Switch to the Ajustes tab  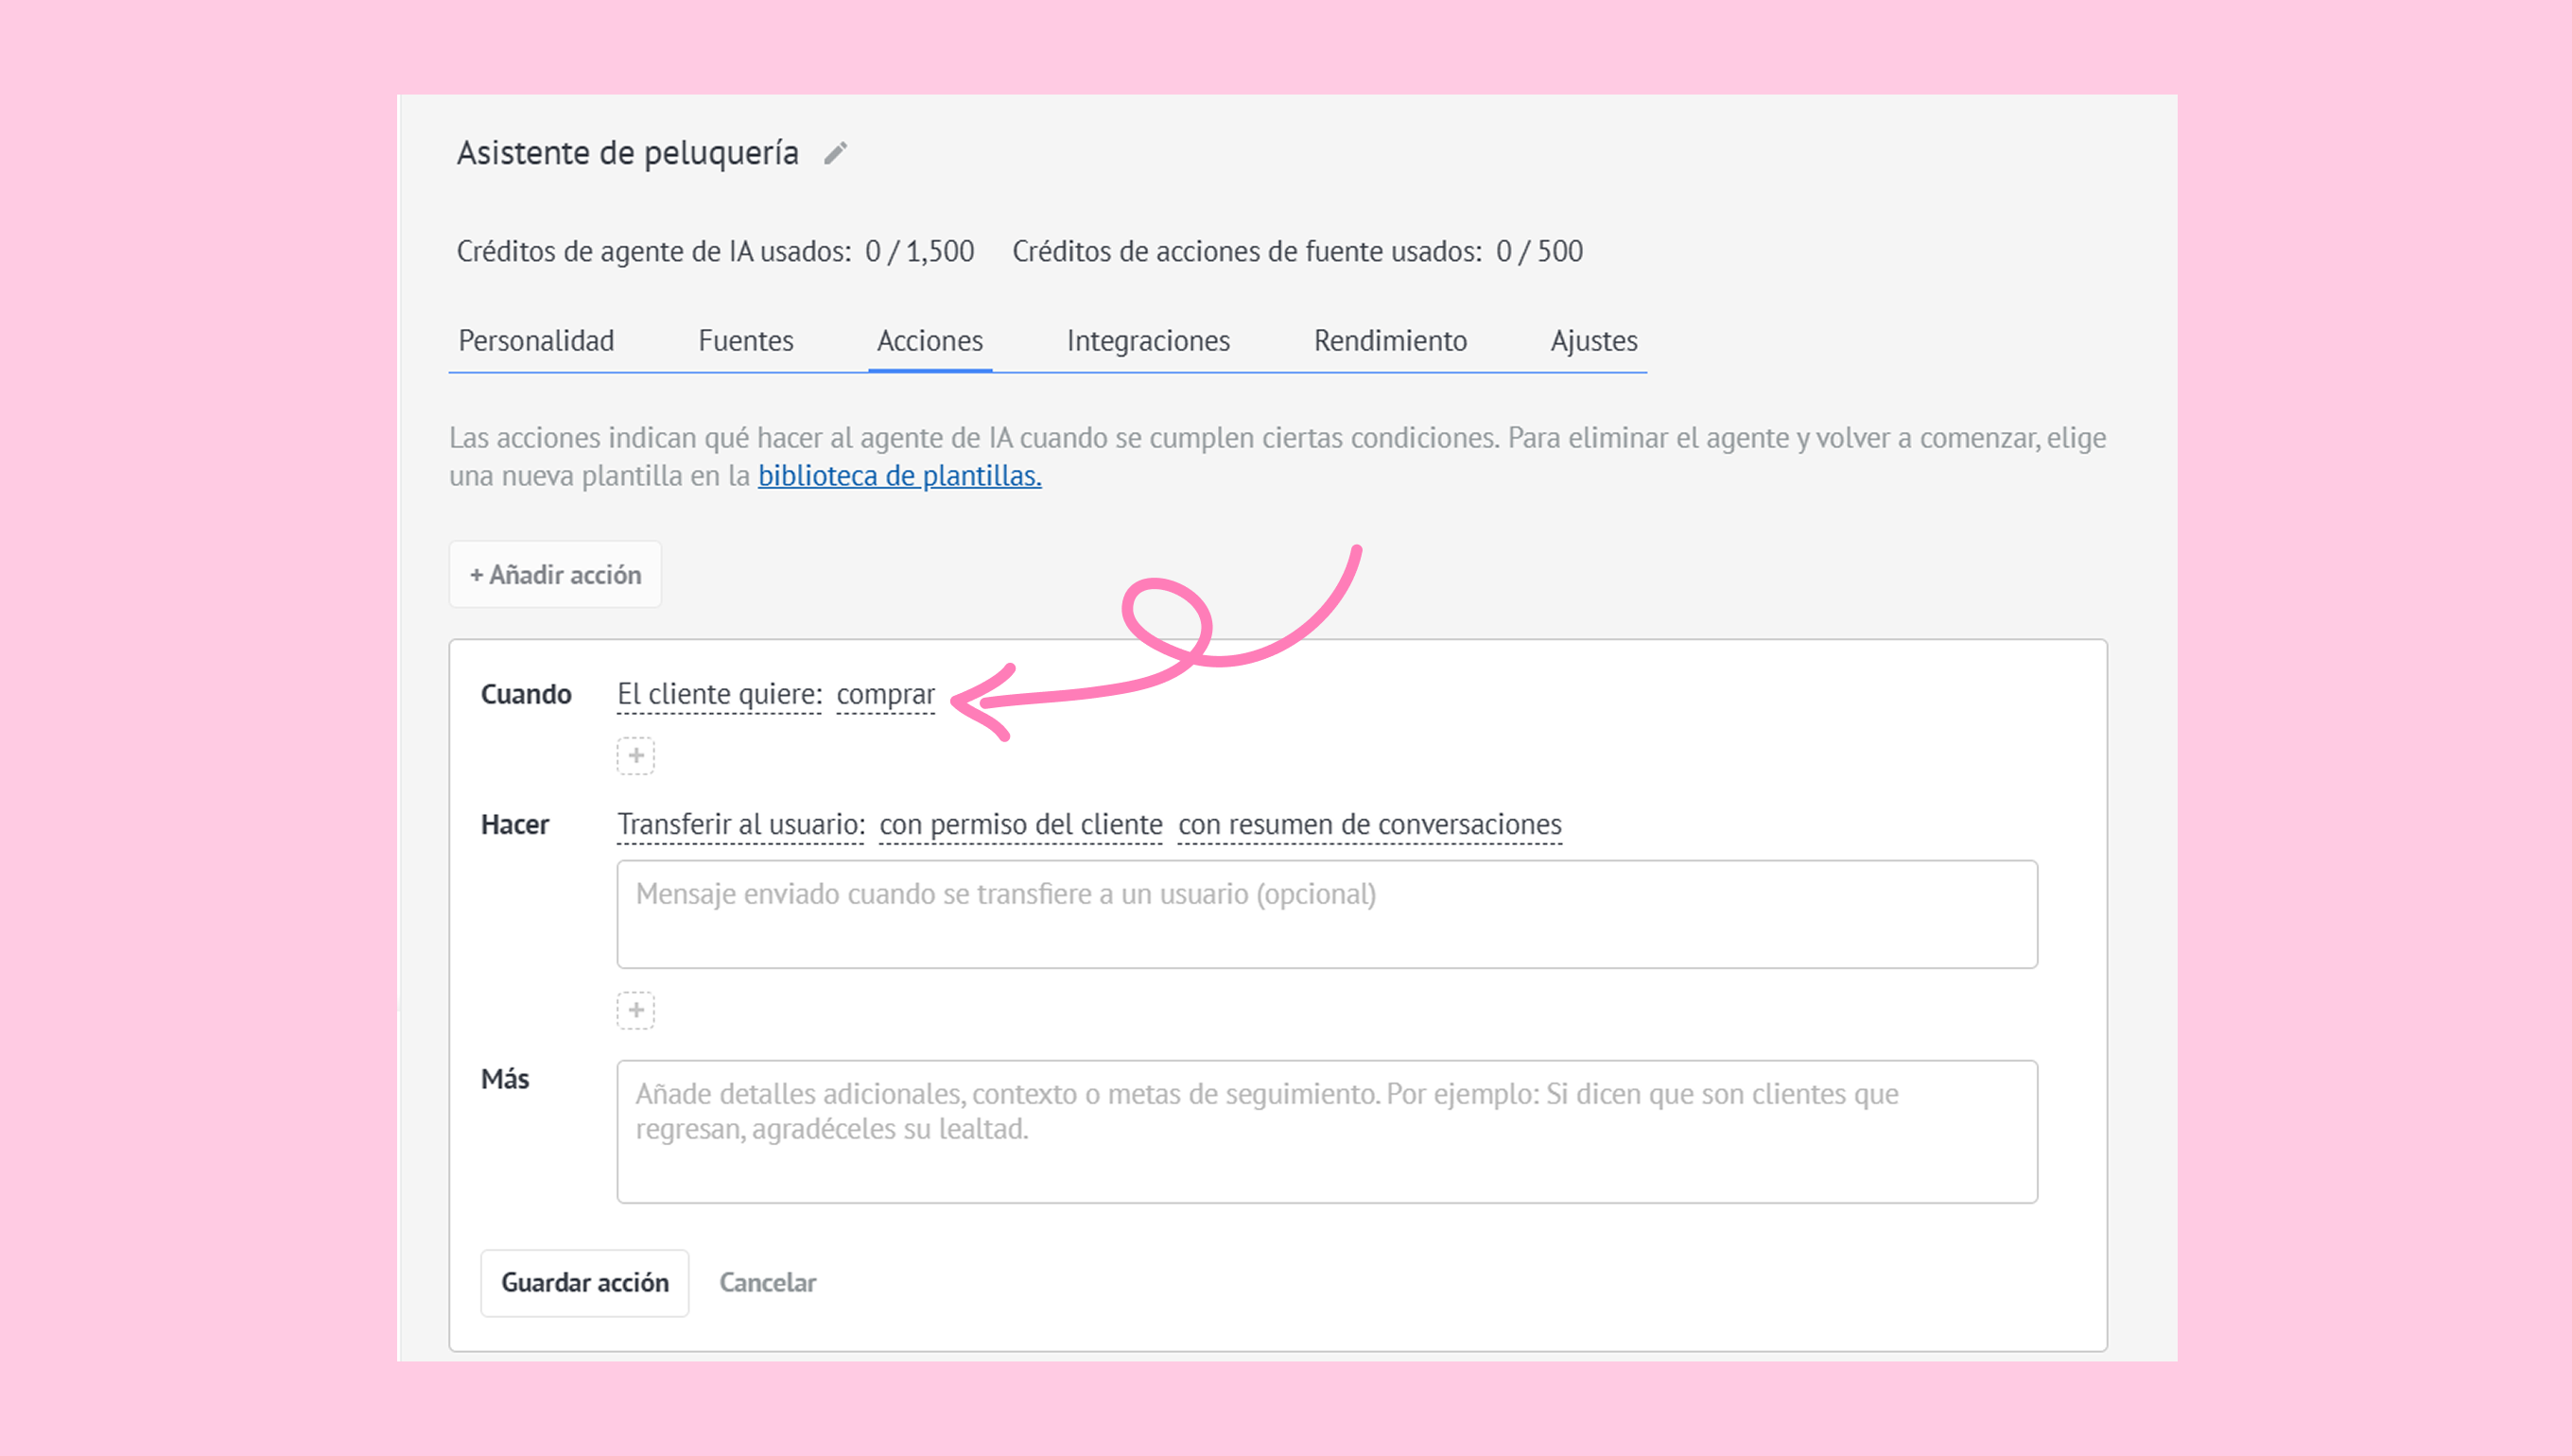coord(1593,341)
